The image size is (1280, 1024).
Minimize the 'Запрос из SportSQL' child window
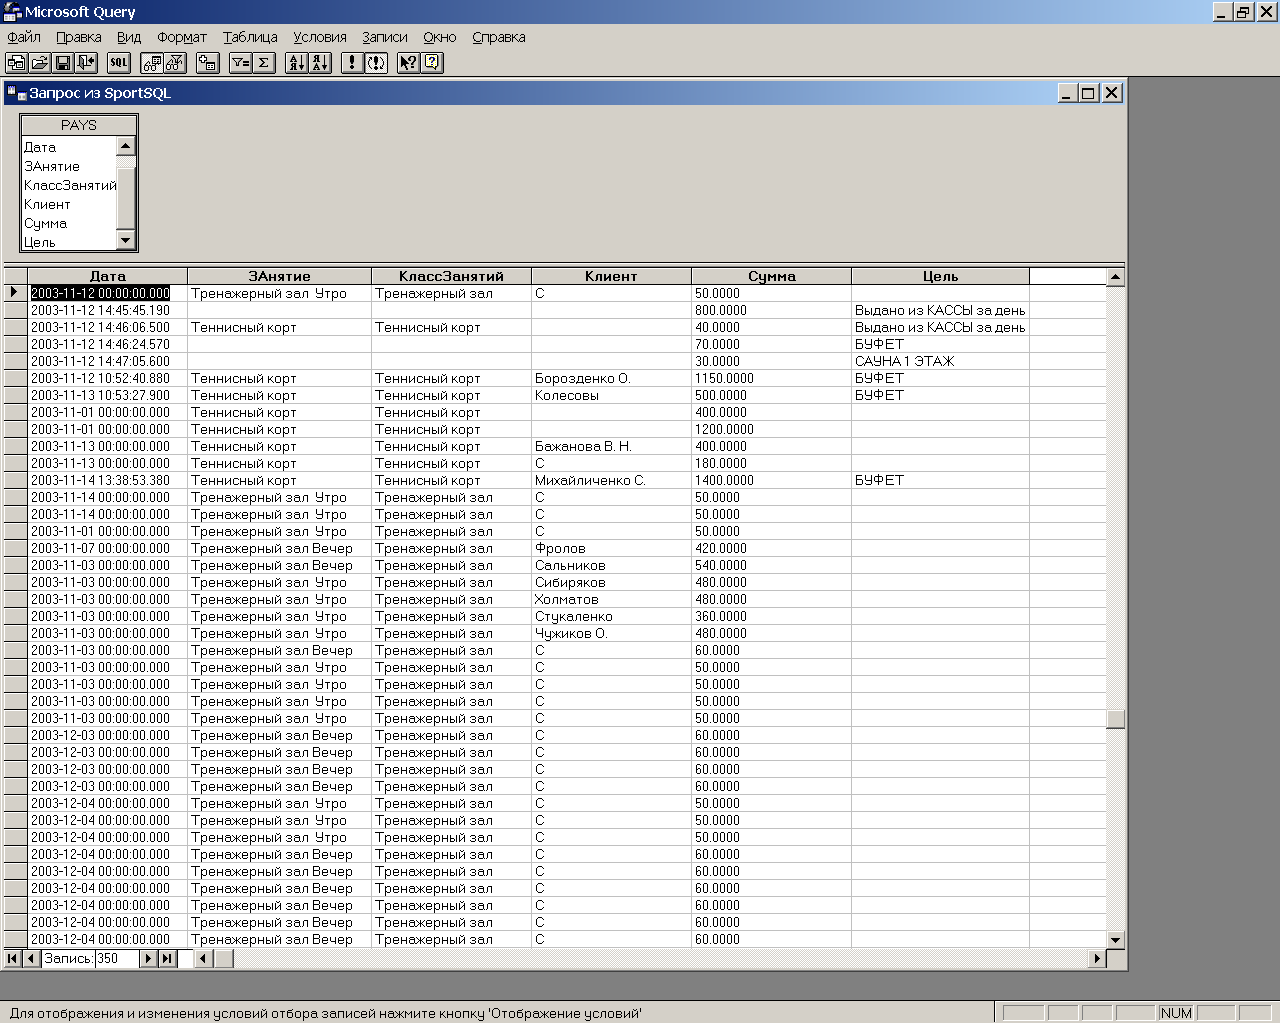click(x=1068, y=93)
